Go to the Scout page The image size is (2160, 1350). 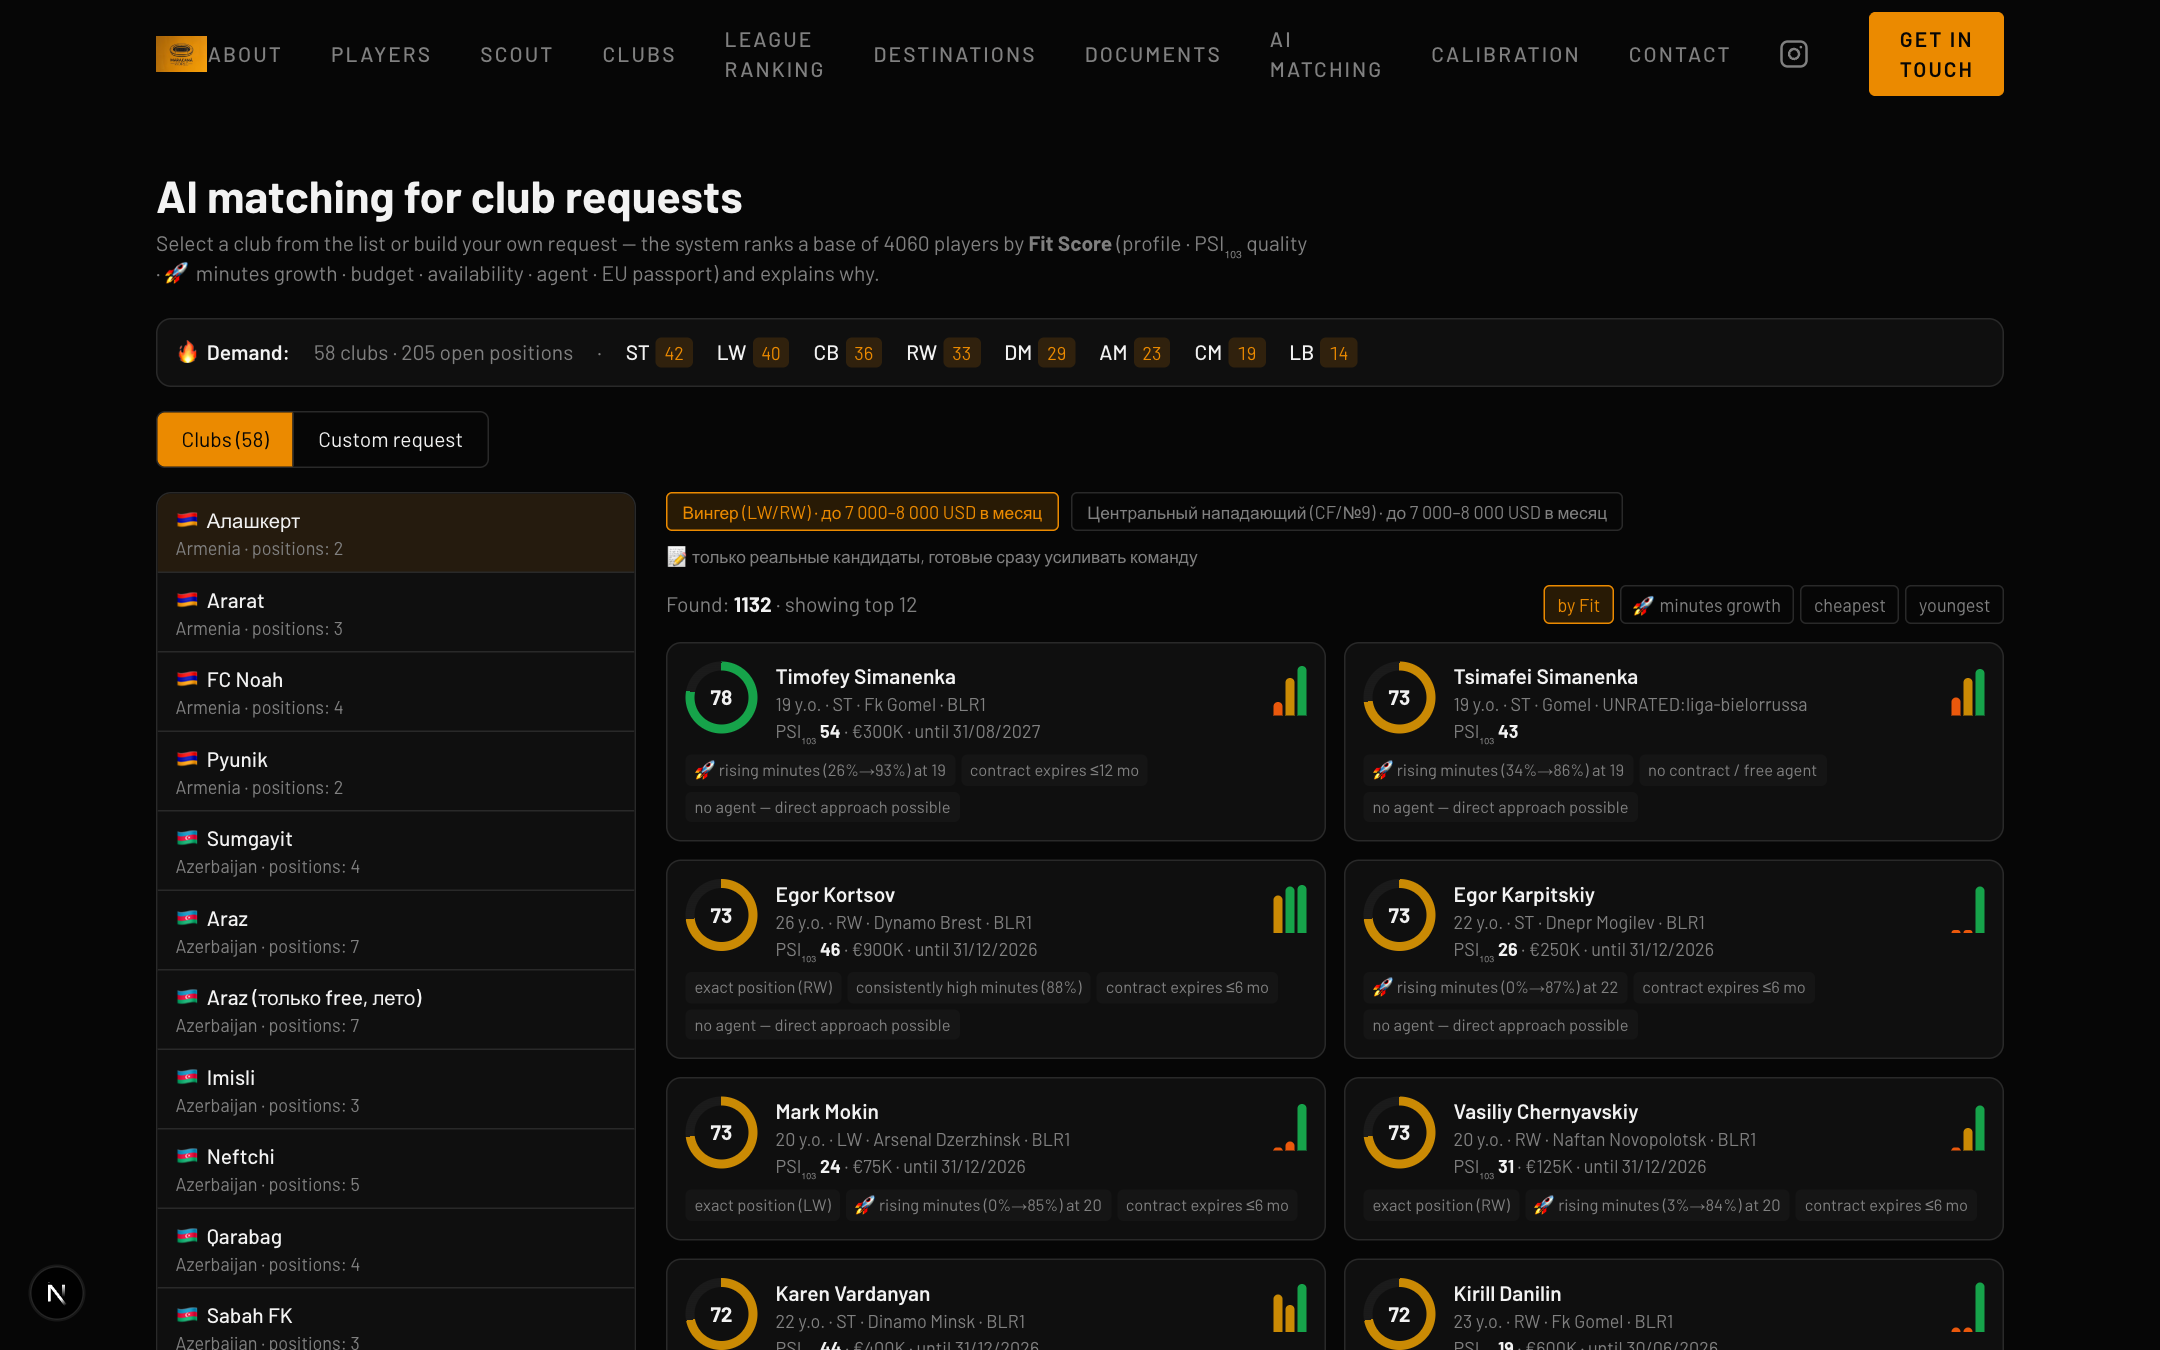tap(516, 55)
